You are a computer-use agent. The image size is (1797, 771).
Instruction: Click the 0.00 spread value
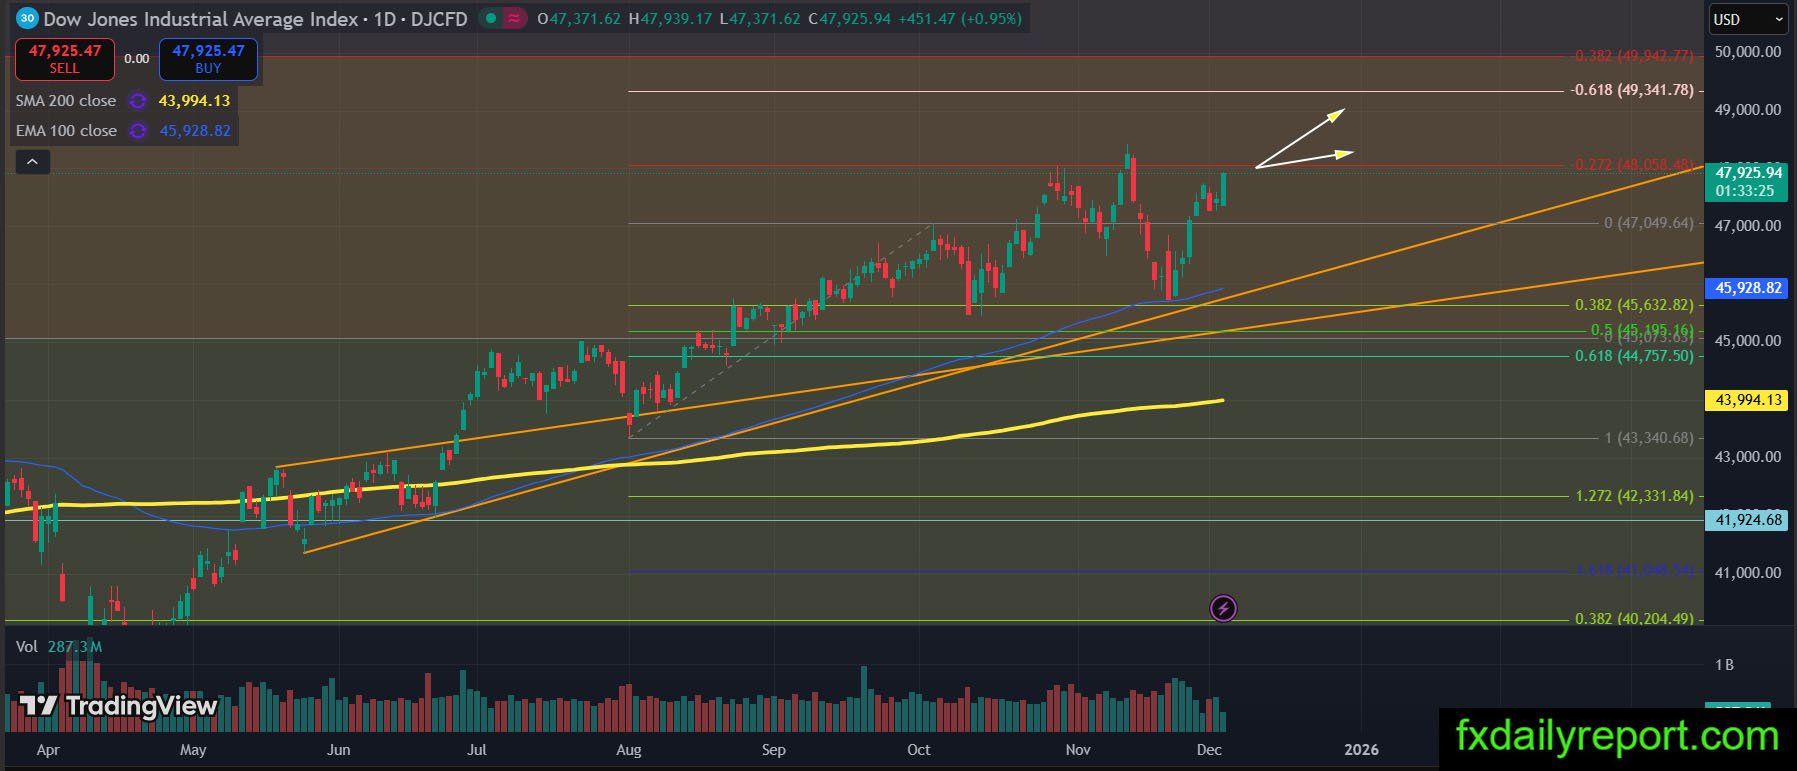(x=137, y=59)
